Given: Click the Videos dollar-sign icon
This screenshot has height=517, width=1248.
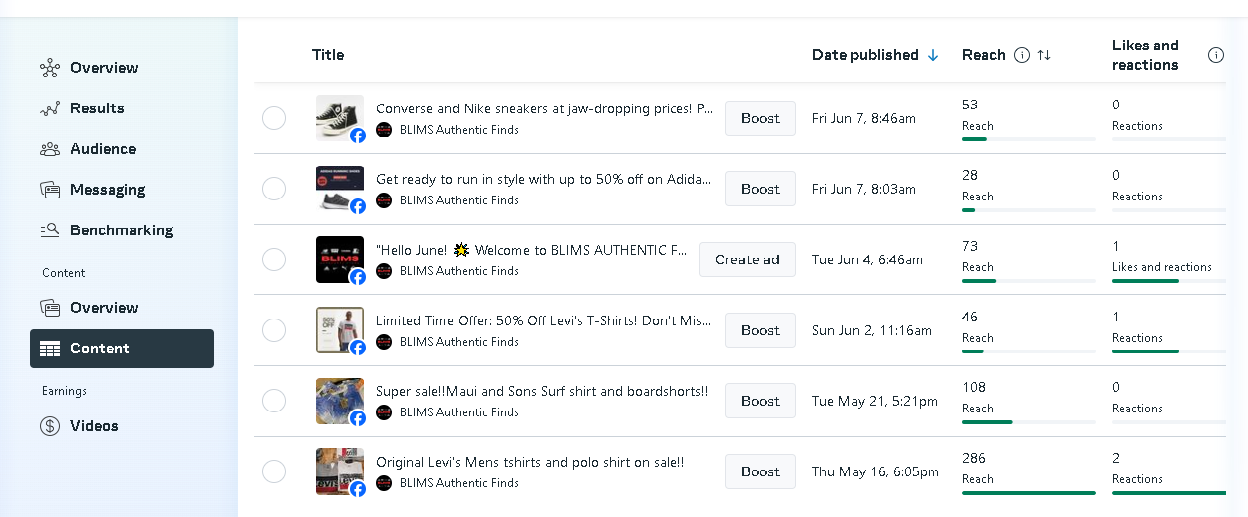Looking at the screenshot, I should coord(50,426).
